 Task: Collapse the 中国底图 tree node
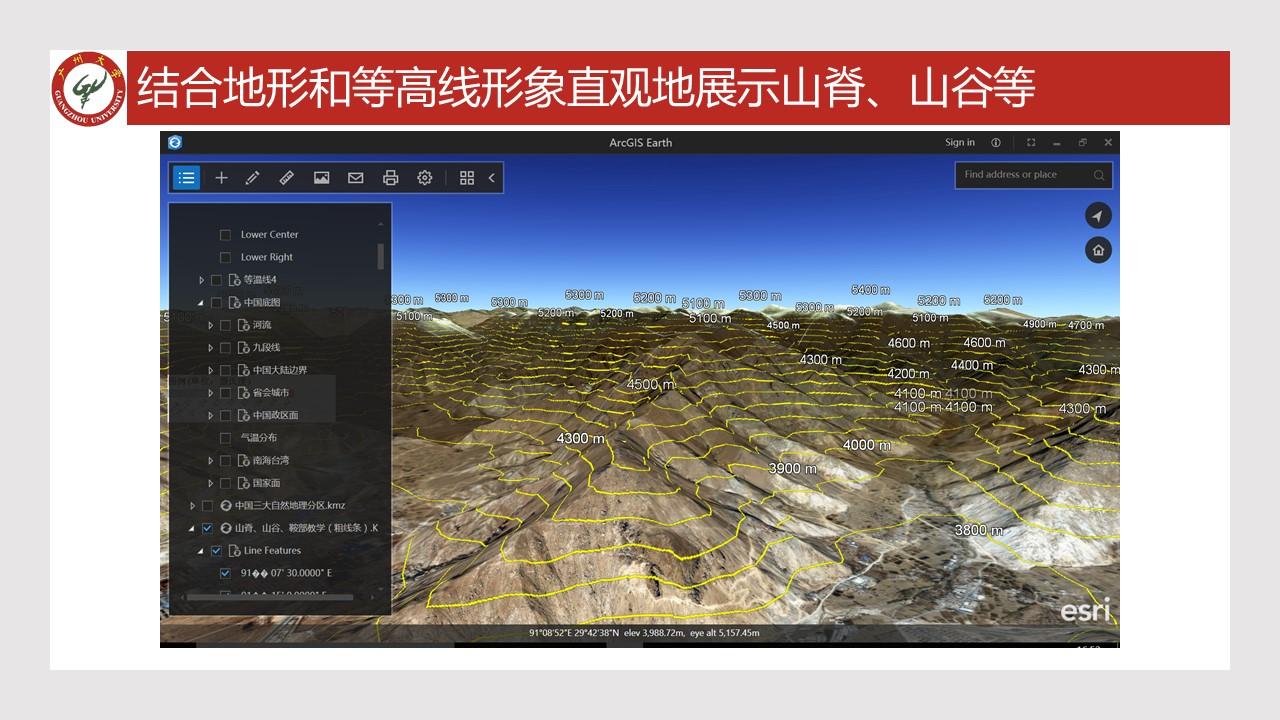[x=201, y=302]
